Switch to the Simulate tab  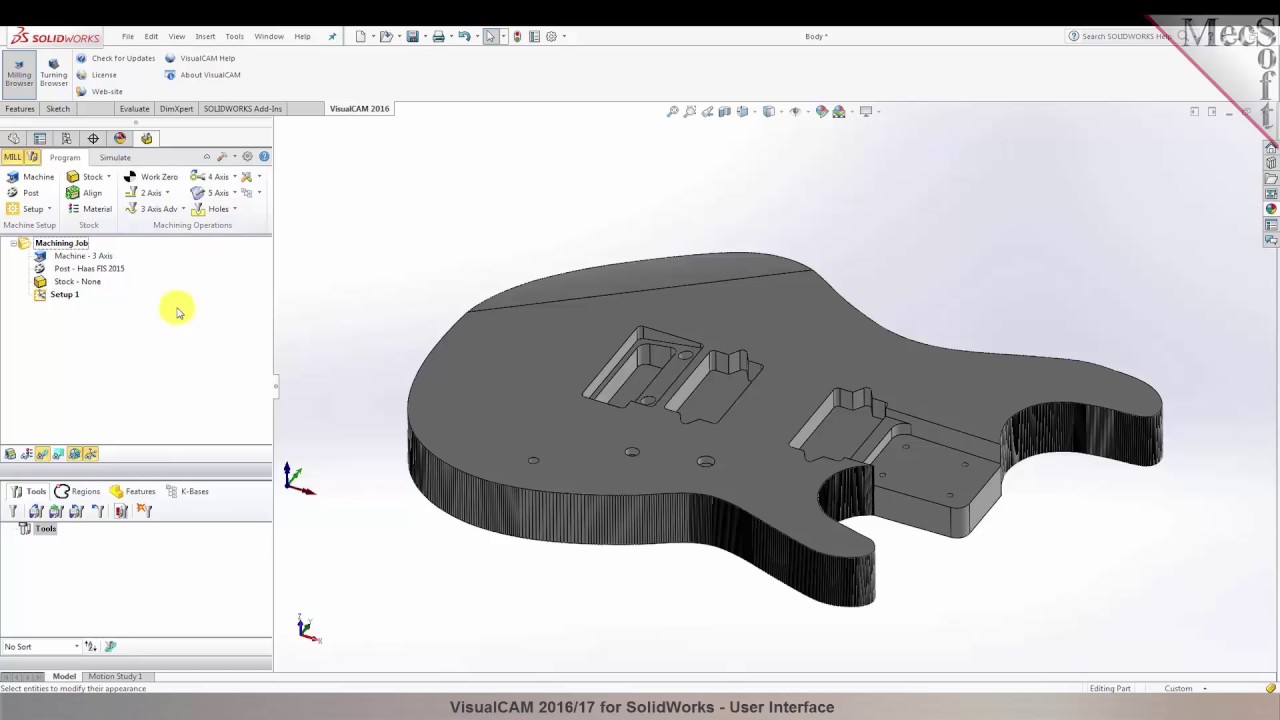[115, 157]
